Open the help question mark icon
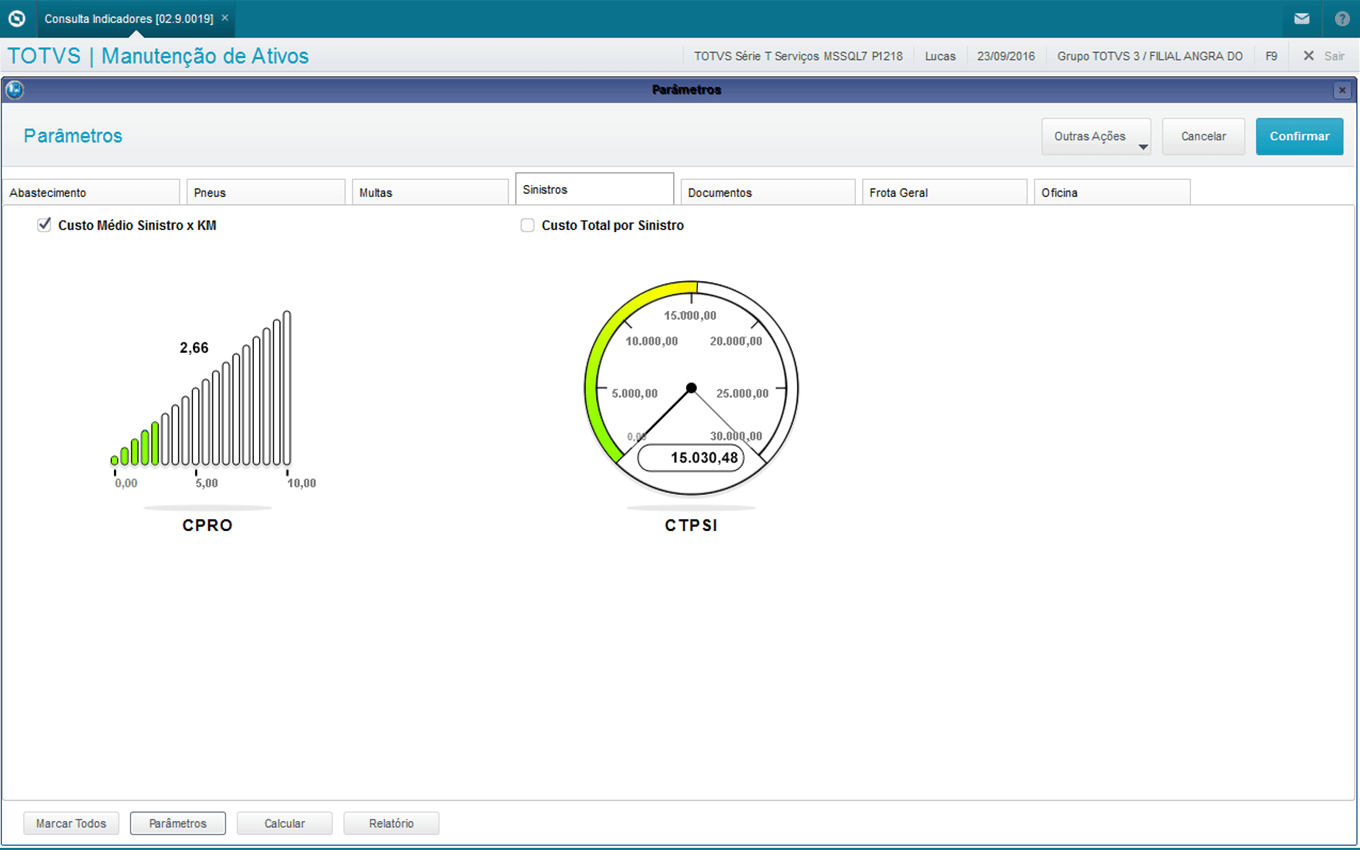This screenshot has height=850, width=1360. [x=1341, y=19]
